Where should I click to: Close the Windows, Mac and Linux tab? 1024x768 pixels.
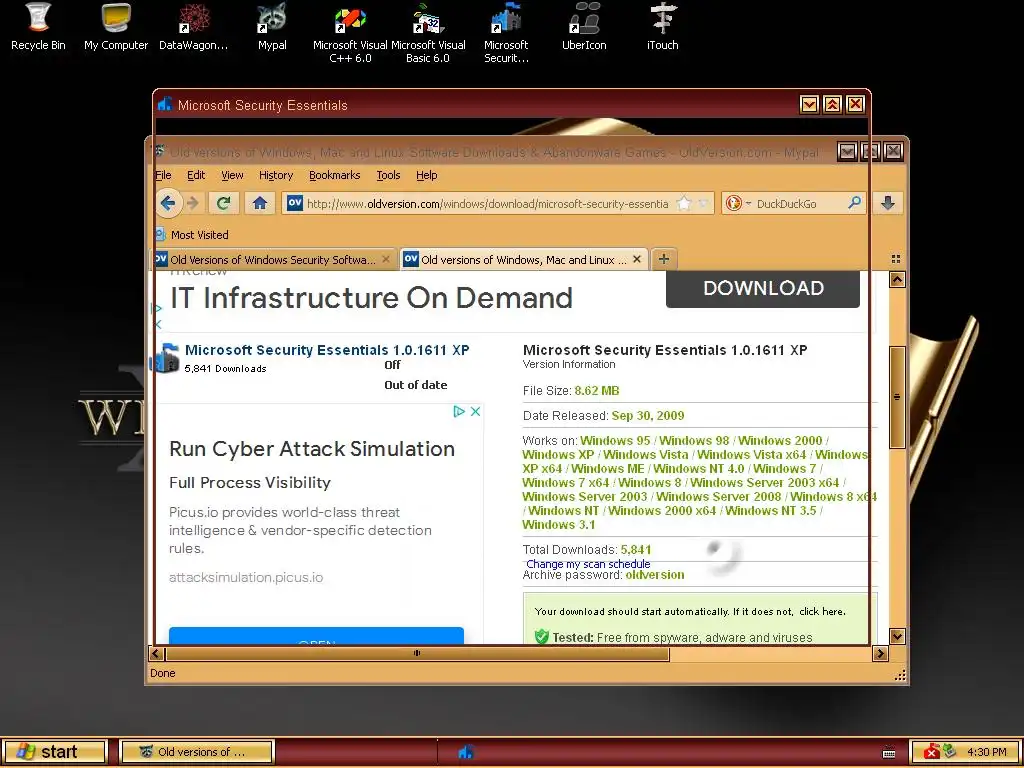(x=637, y=259)
